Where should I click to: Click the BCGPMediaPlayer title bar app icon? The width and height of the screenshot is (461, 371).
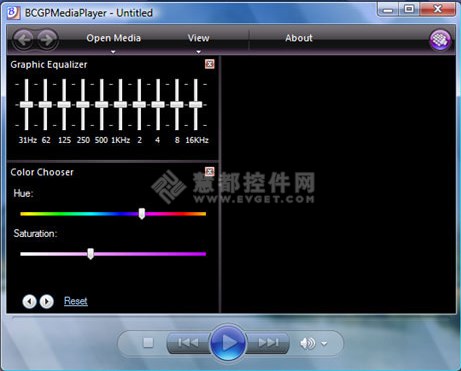pyautogui.click(x=13, y=13)
